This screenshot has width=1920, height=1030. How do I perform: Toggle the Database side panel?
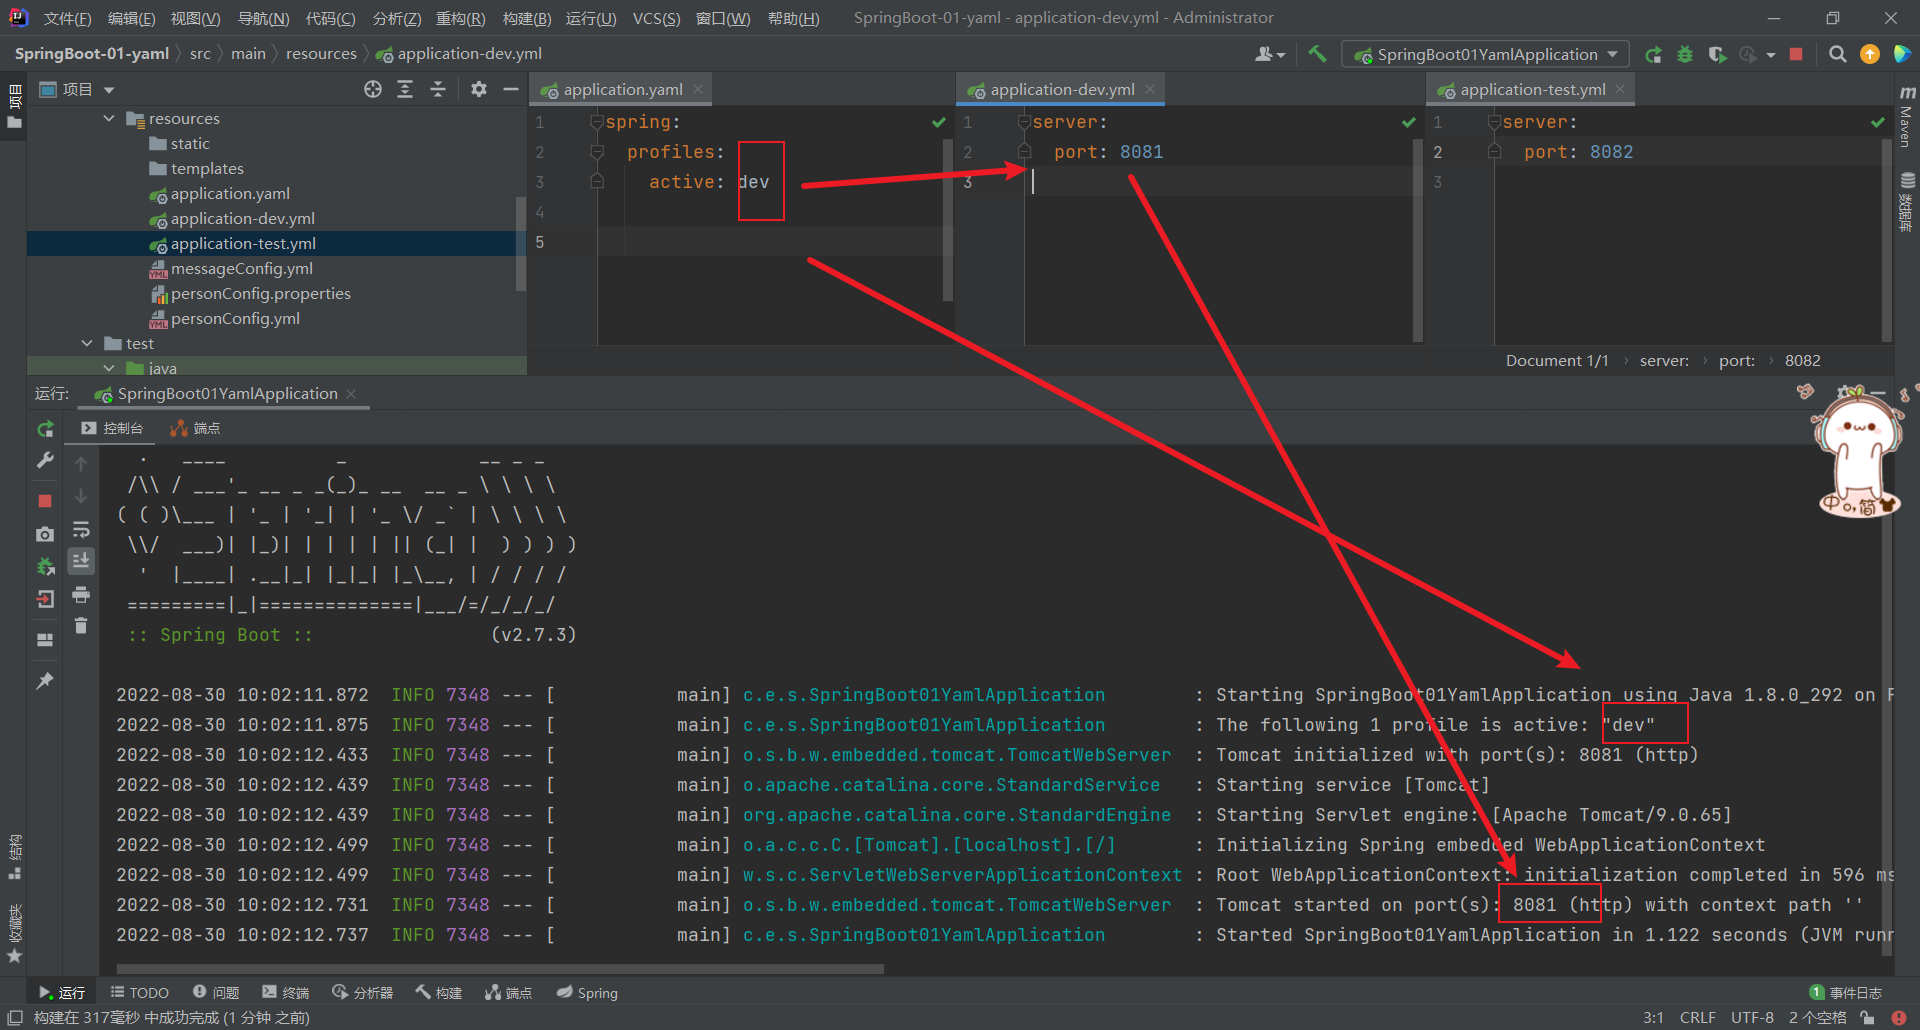point(1907,203)
